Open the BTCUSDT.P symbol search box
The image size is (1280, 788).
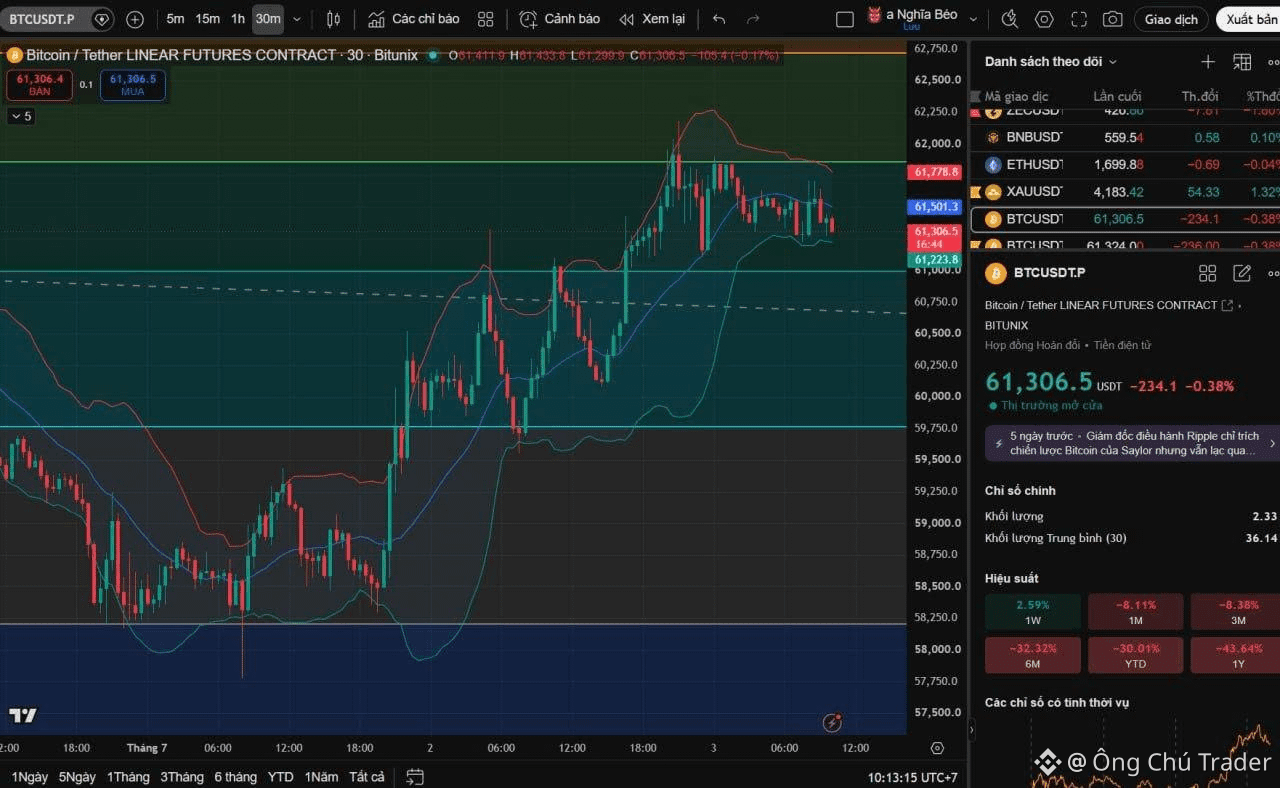click(x=59, y=19)
